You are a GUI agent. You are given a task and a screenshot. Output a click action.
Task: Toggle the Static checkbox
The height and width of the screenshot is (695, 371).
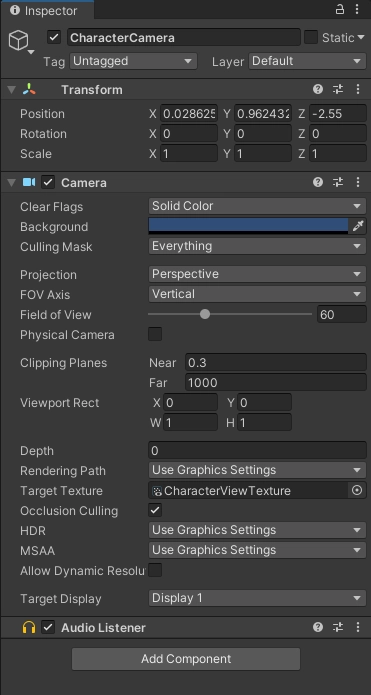pos(311,38)
